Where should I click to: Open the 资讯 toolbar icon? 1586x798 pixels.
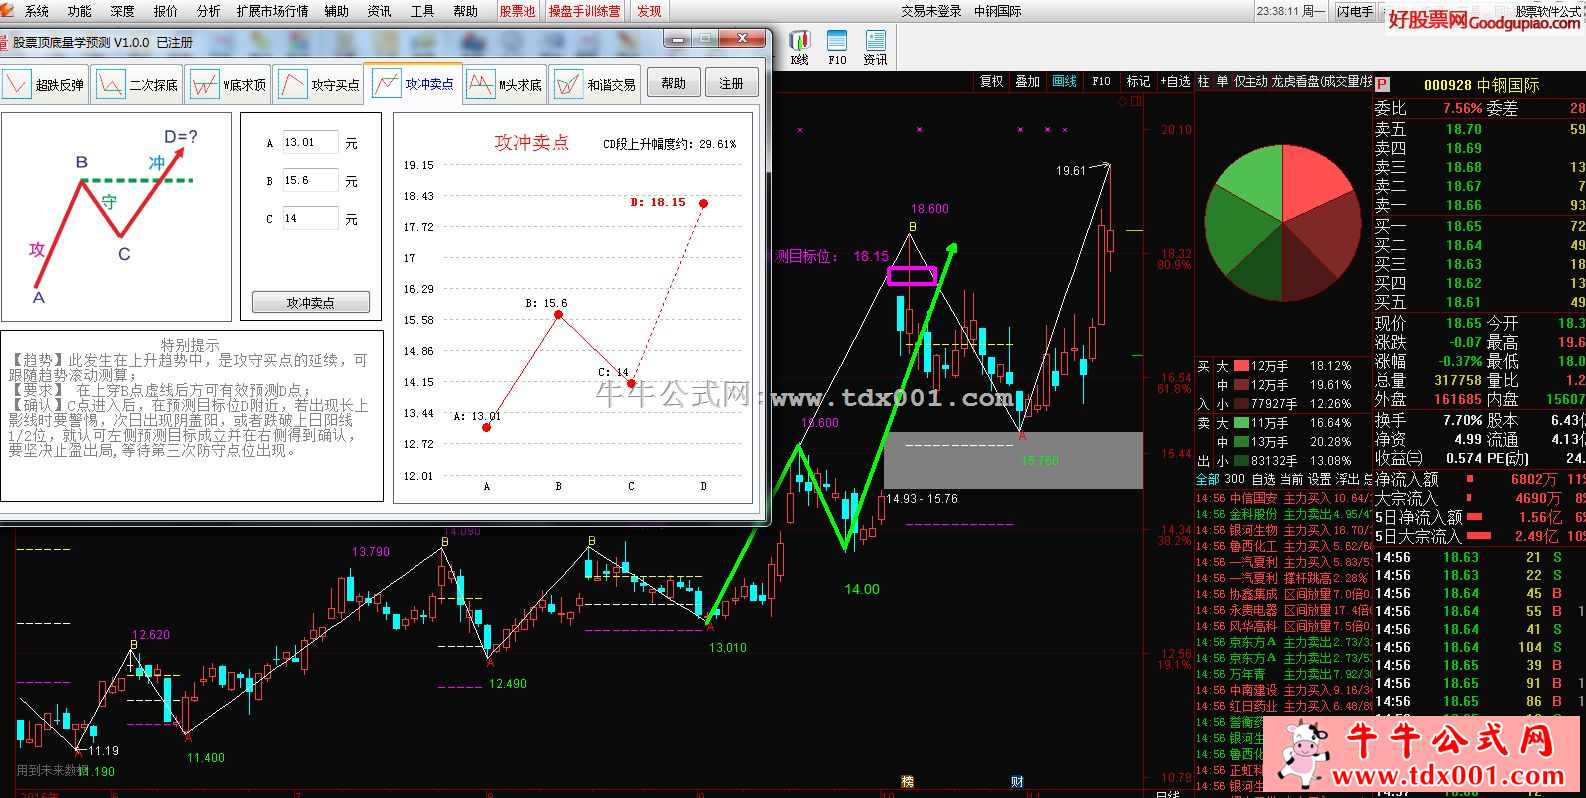click(875, 41)
